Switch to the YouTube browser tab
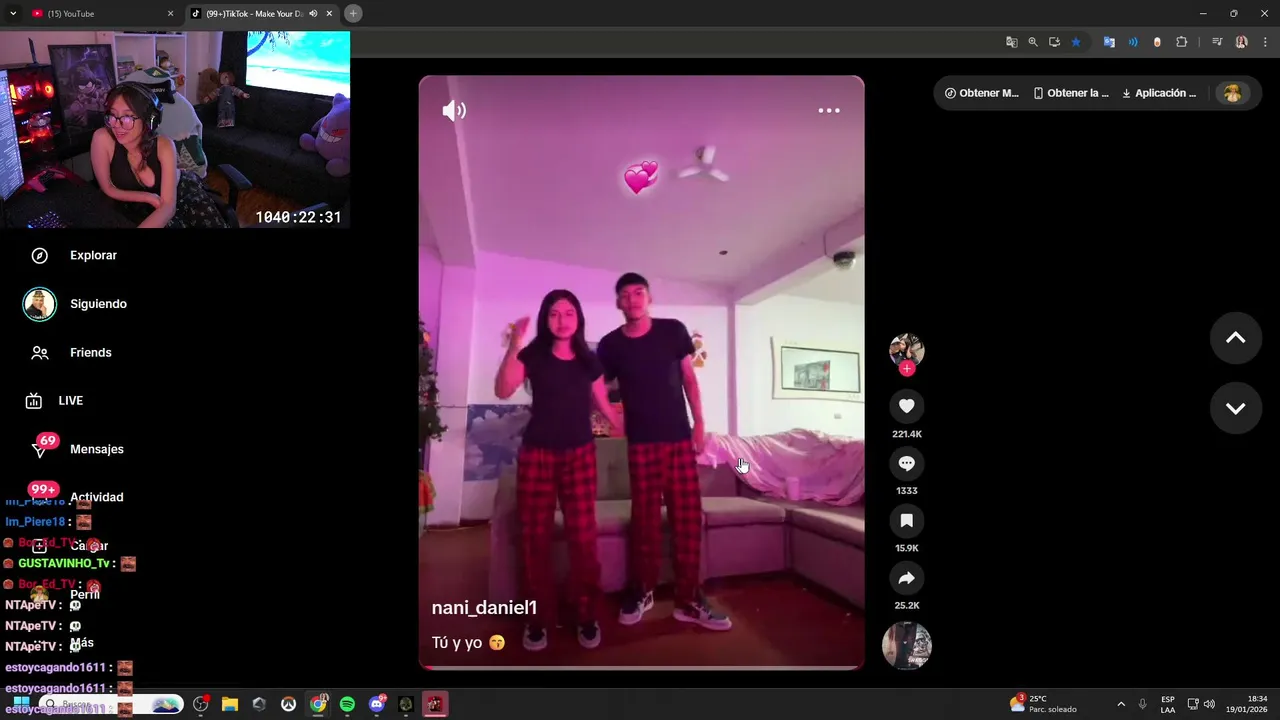 [x=100, y=13]
